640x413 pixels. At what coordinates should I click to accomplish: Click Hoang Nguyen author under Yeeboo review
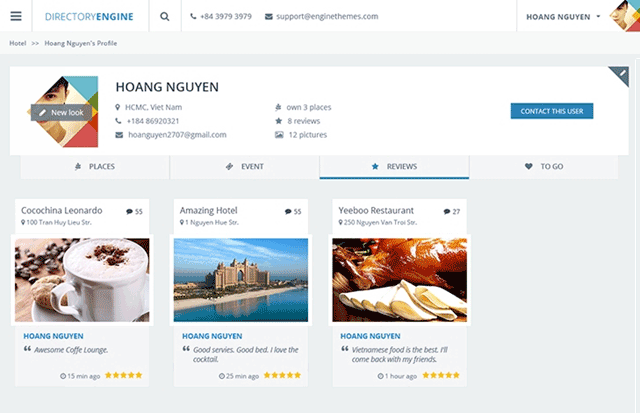(x=370, y=336)
